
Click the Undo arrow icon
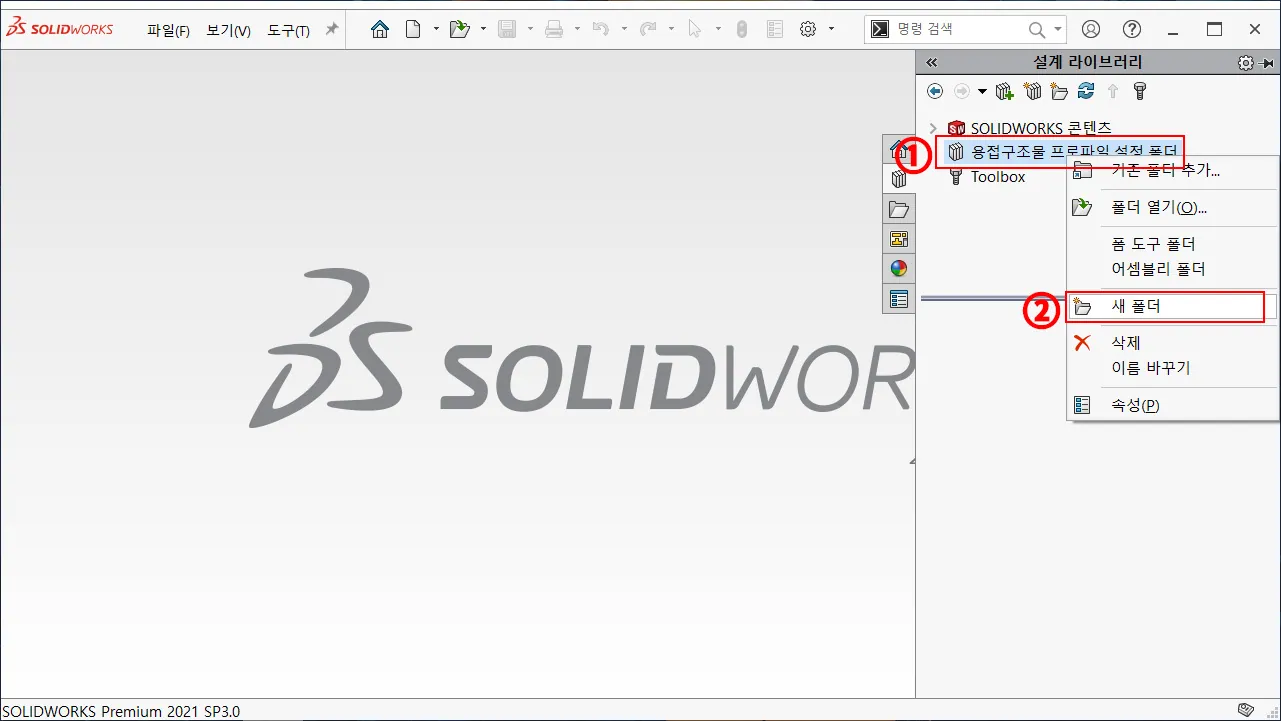click(601, 30)
